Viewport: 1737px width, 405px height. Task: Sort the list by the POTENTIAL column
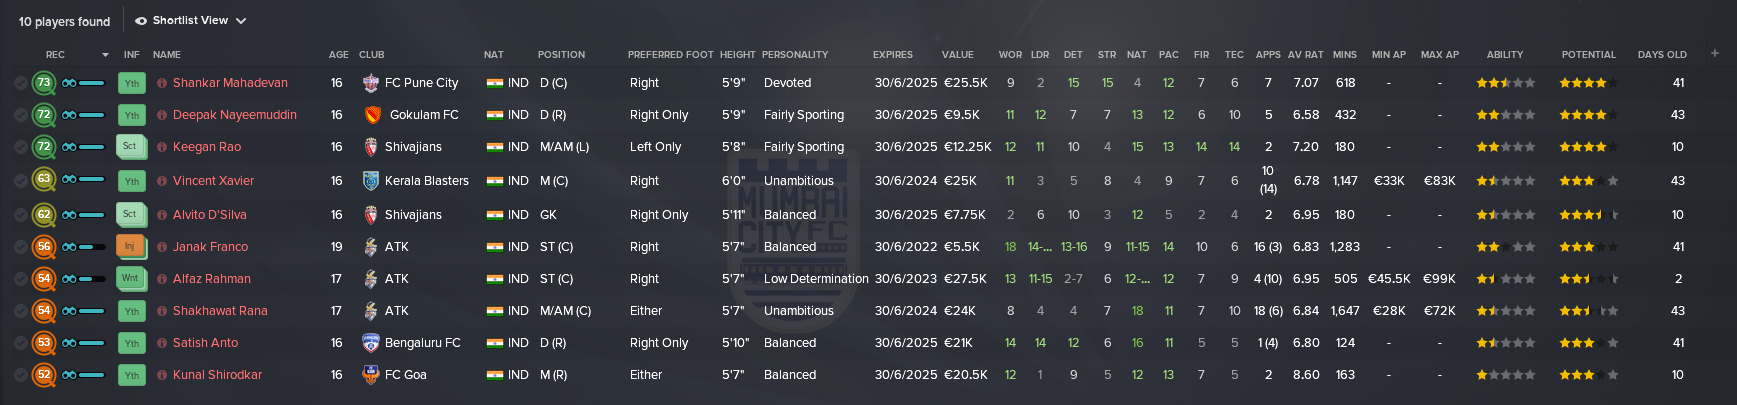point(1588,55)
